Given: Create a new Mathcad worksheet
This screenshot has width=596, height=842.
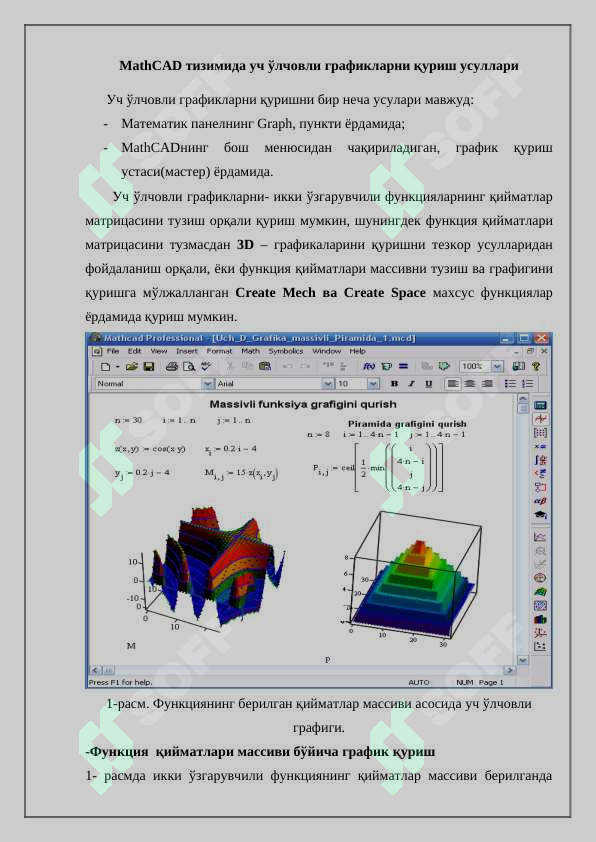Looking at the screenshot, I should point(105,366).
